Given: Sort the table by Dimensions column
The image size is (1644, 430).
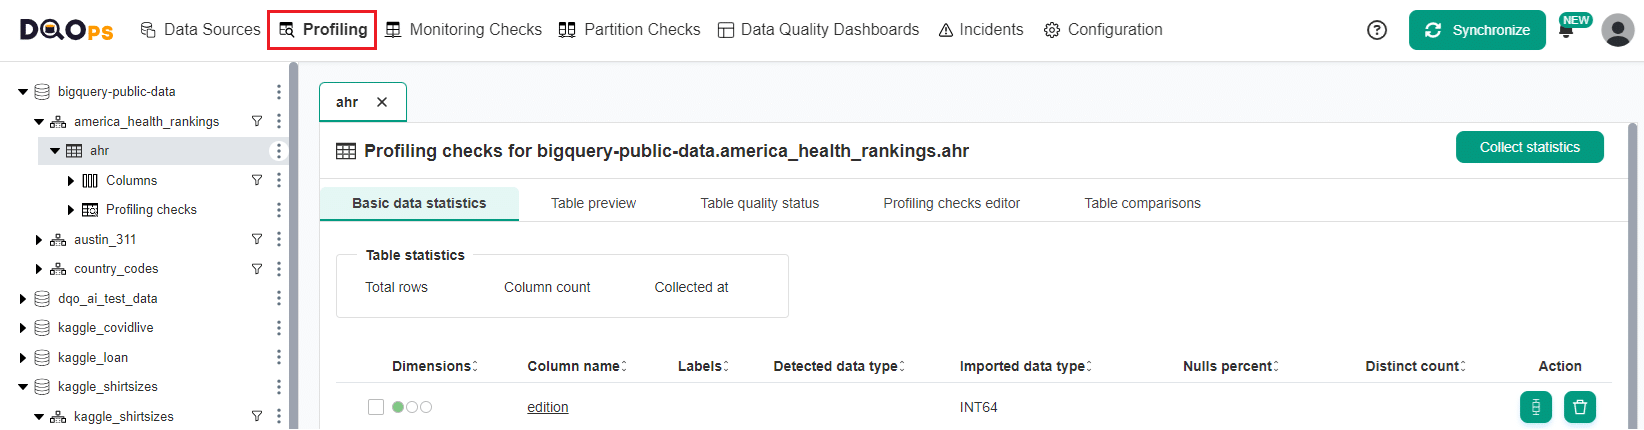Looking at the screenshot, I should 475,367.
